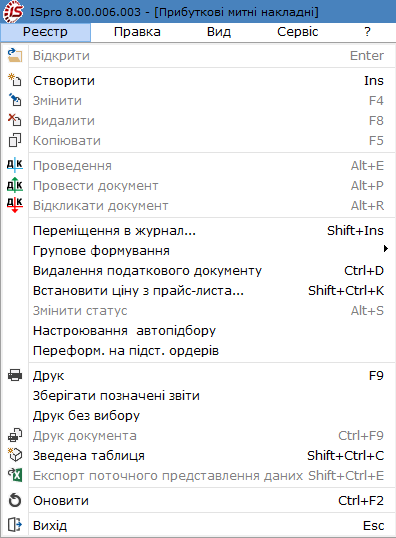Expand the Групове формування submenu arrow
396x538 pixels.
tap(386, 249)
